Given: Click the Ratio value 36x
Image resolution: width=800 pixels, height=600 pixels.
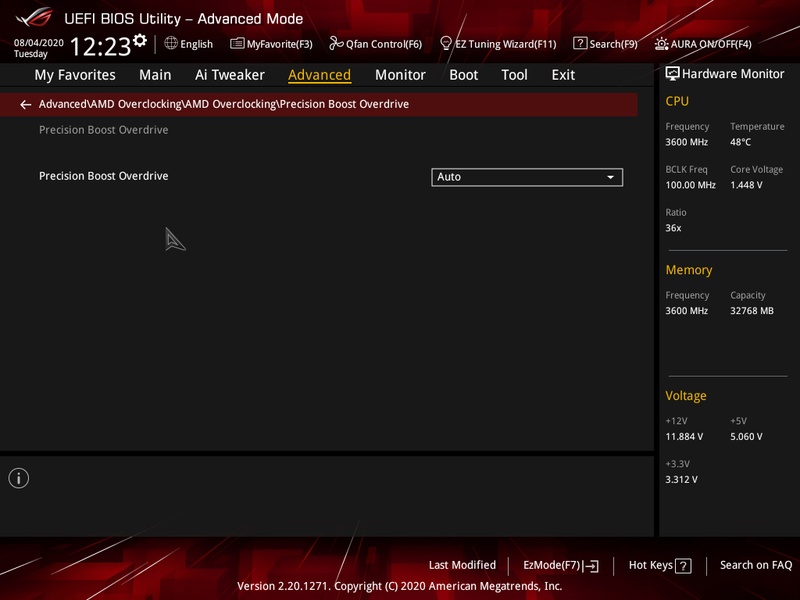Looking at the screenshot, I should point(673,228).
